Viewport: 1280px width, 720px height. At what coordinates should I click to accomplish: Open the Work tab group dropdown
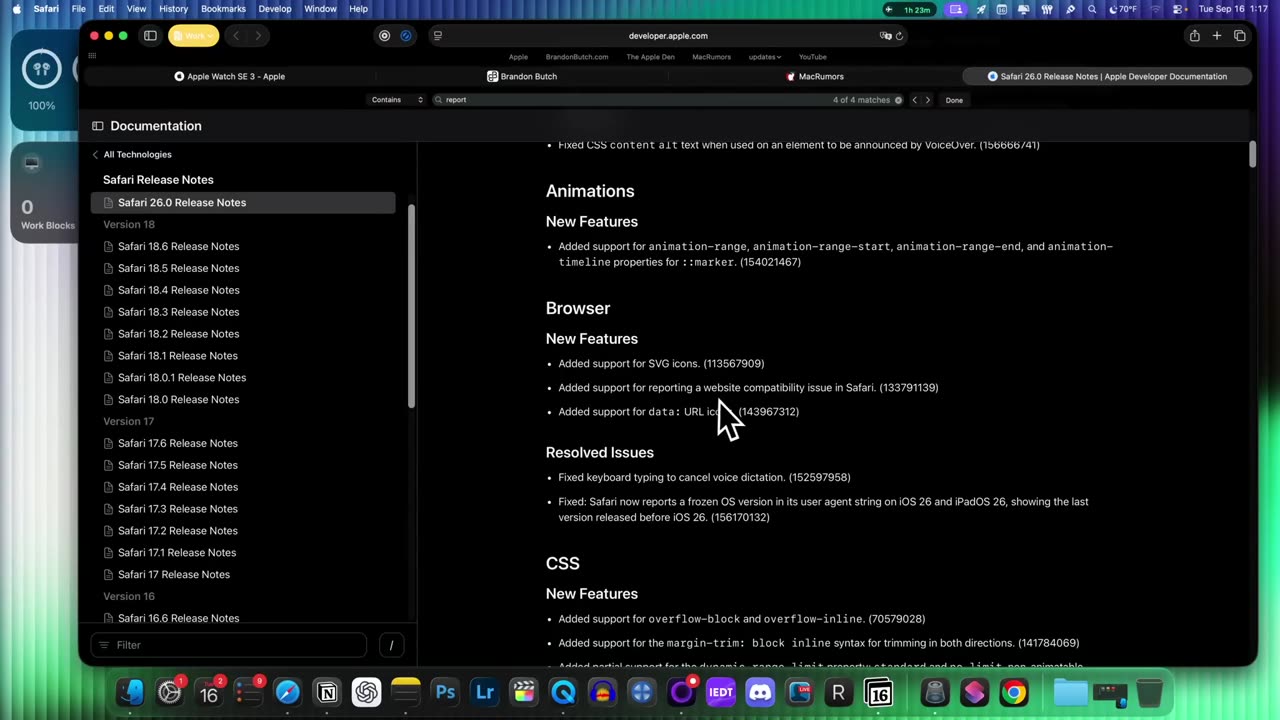click(194, 36)
